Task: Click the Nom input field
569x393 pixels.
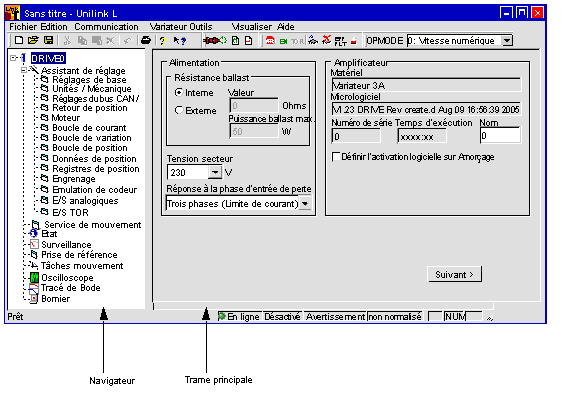Action: (x=500, y=136)
